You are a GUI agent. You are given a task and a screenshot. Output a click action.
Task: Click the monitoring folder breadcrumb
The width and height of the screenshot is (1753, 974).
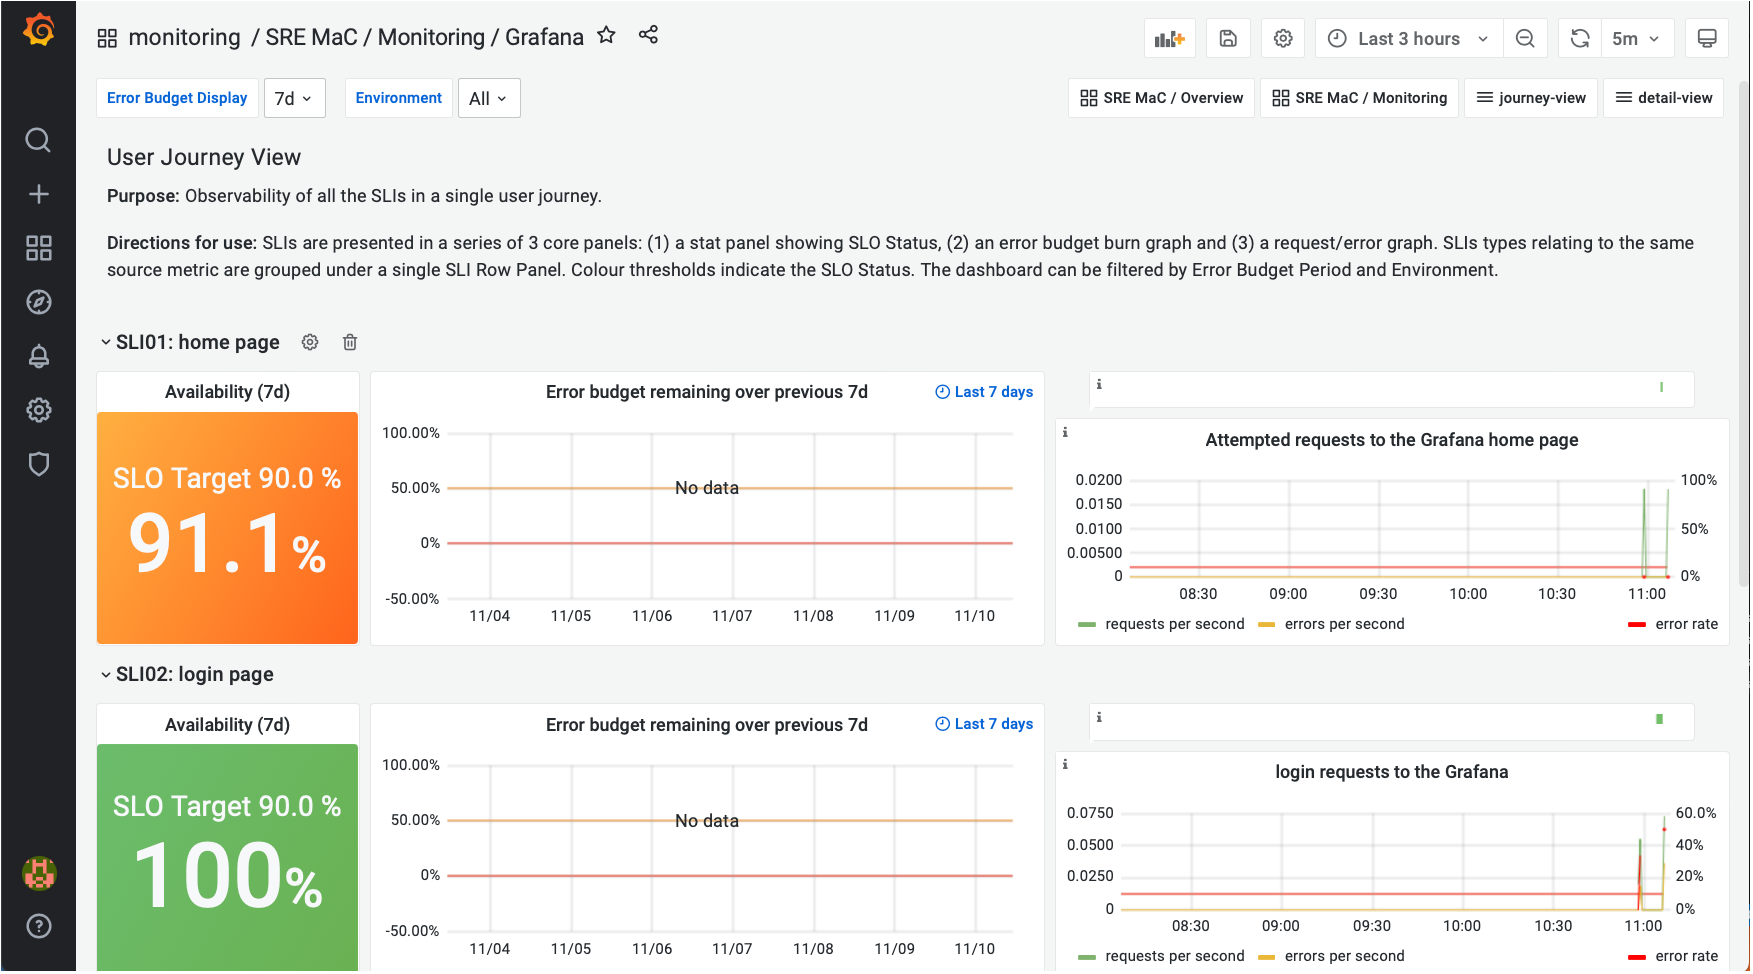185,38
